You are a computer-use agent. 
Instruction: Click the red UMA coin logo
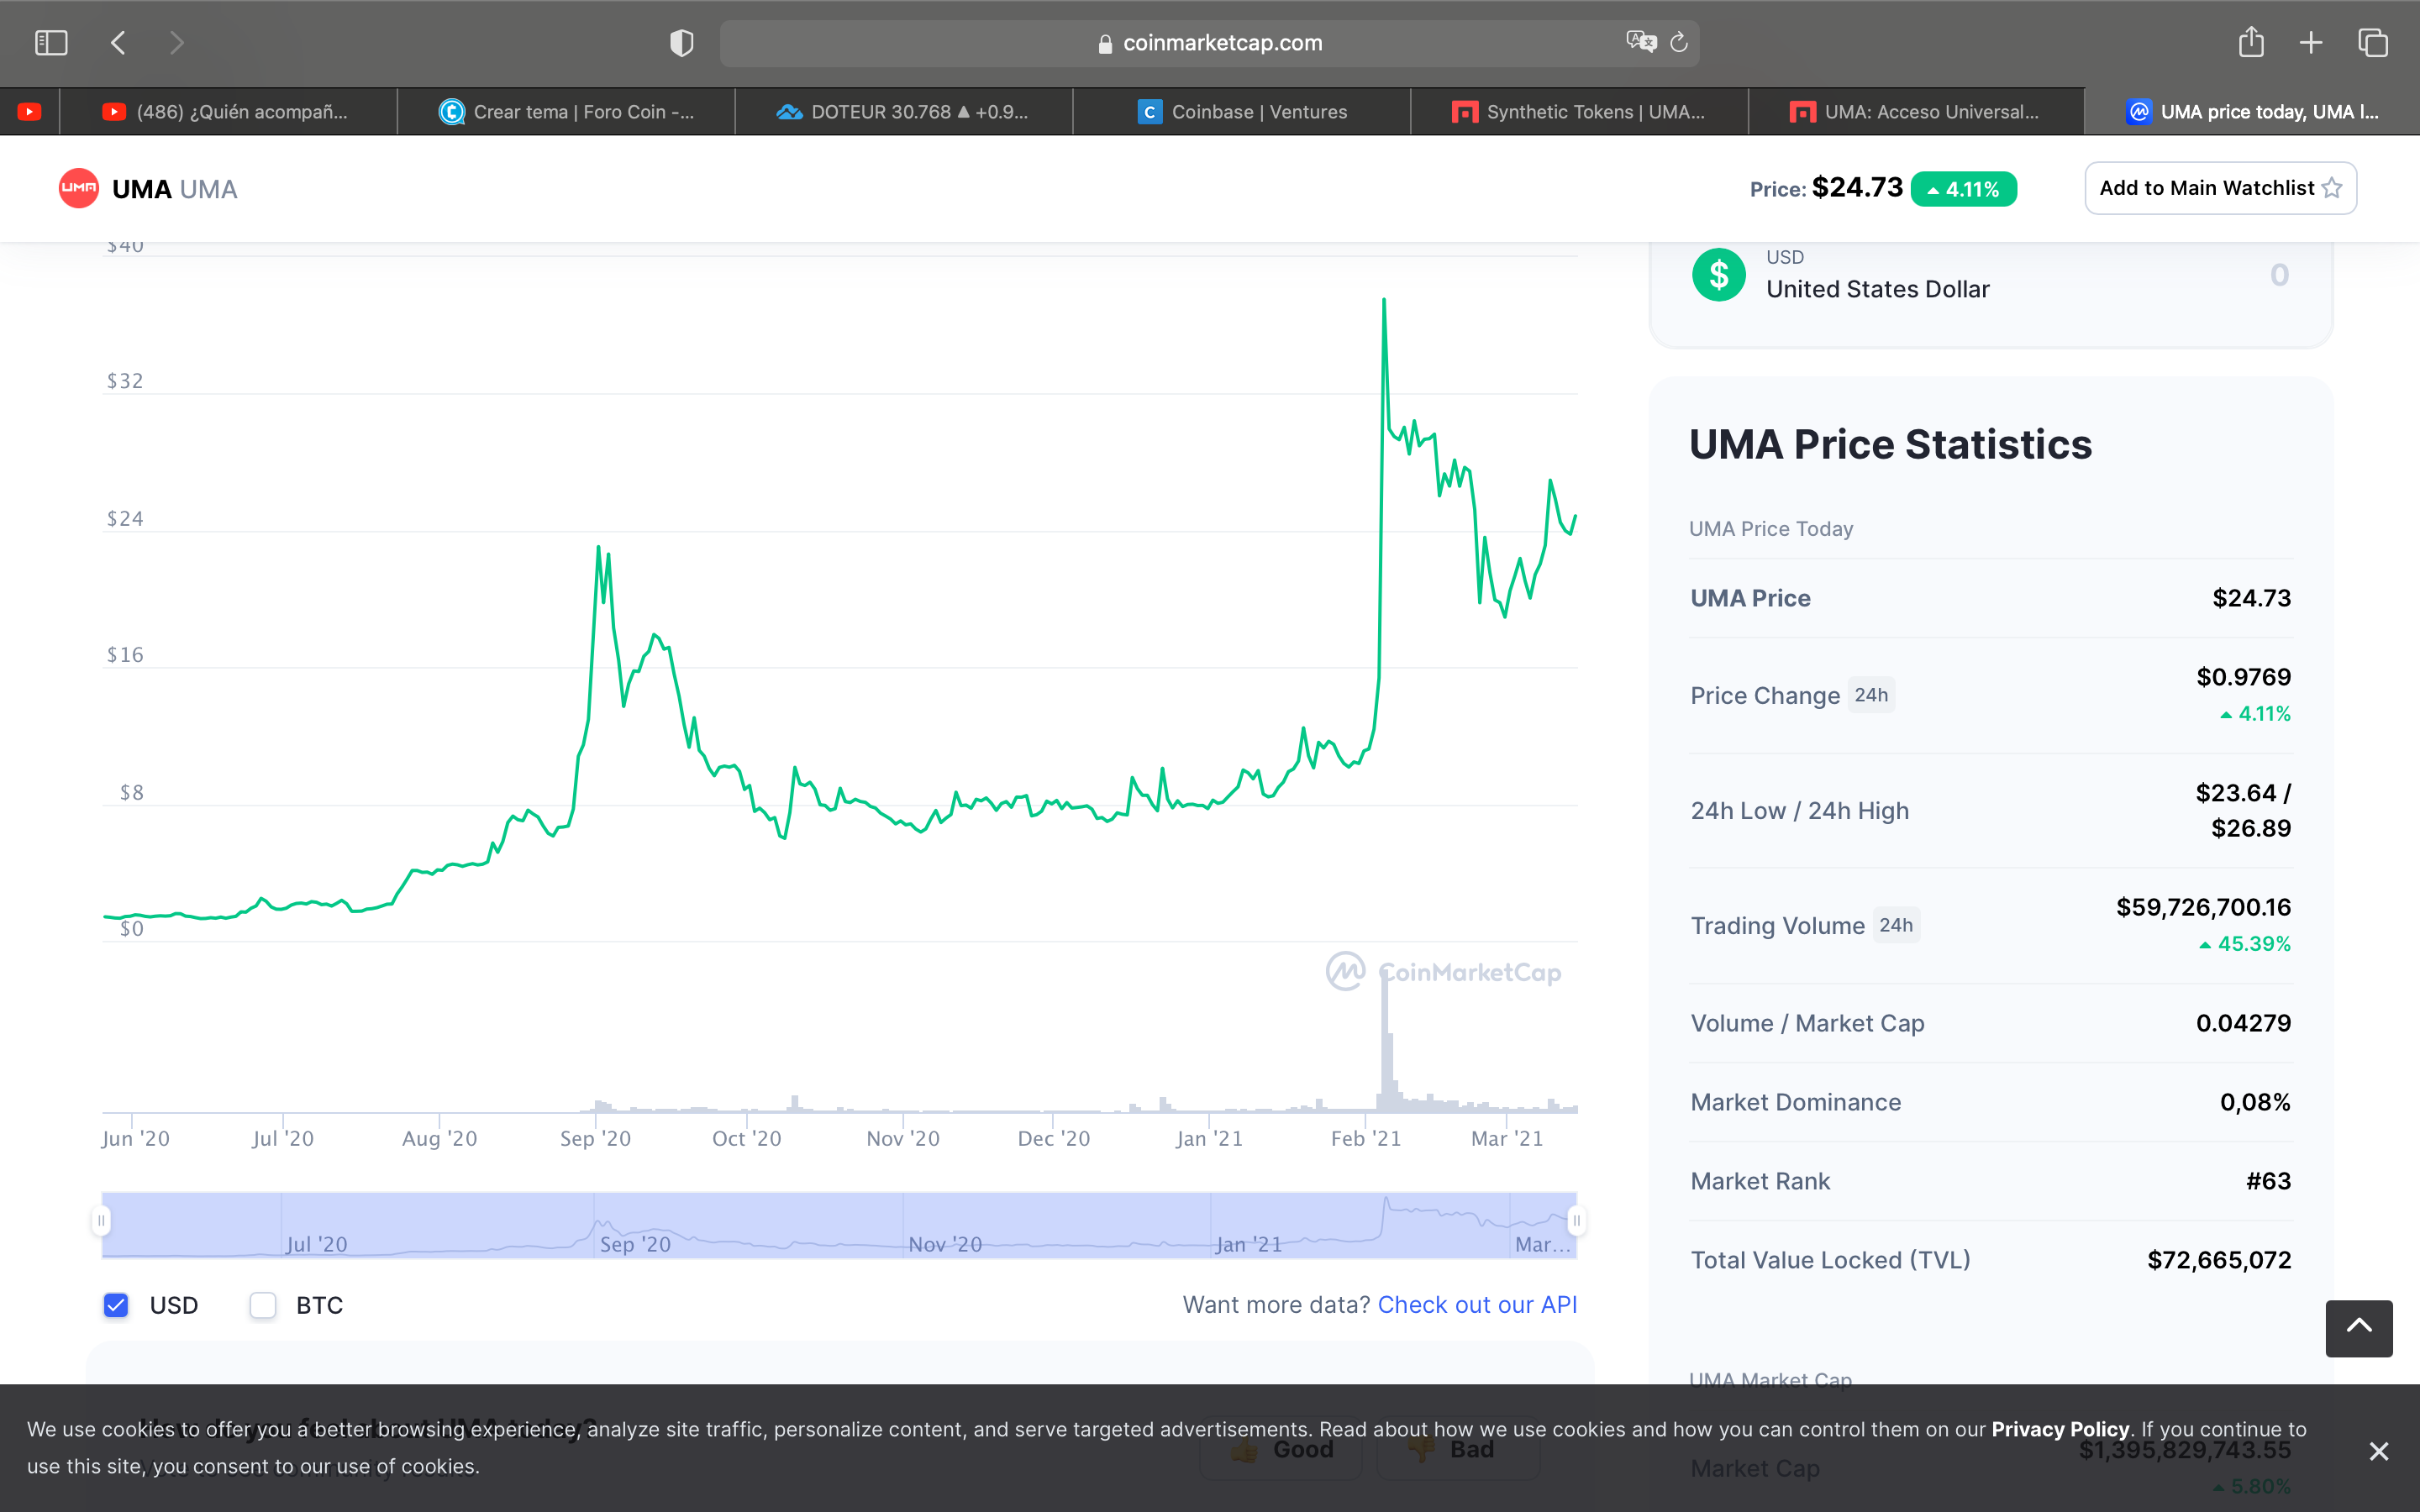pyautogui.click(x=79, y=188)
